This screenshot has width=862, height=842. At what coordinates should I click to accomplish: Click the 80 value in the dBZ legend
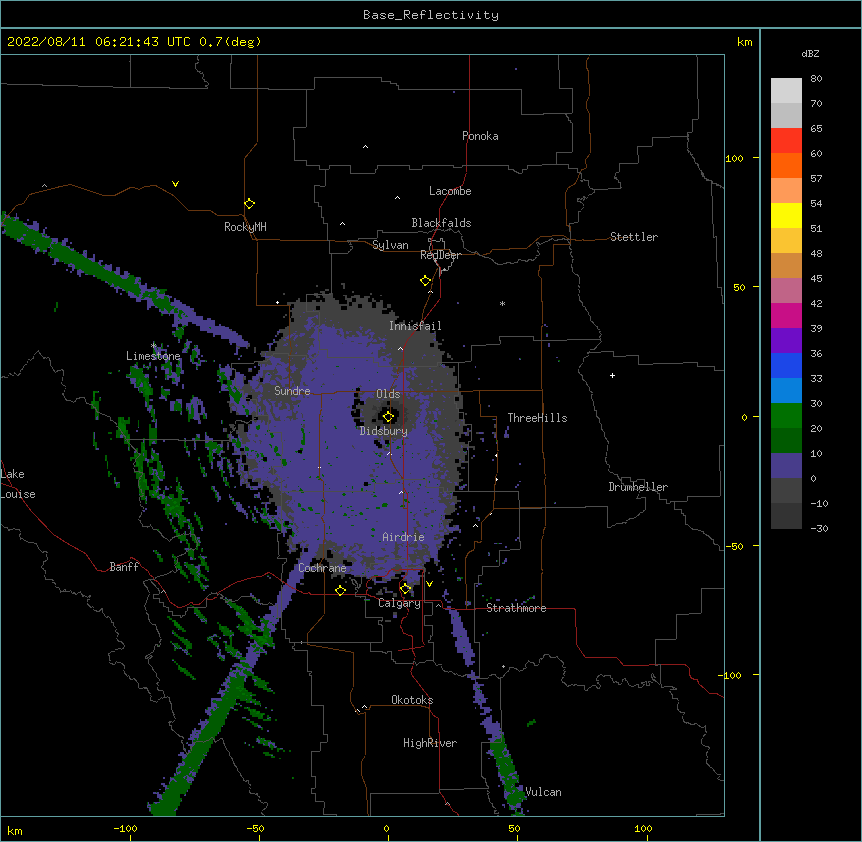tap(816, 79)
